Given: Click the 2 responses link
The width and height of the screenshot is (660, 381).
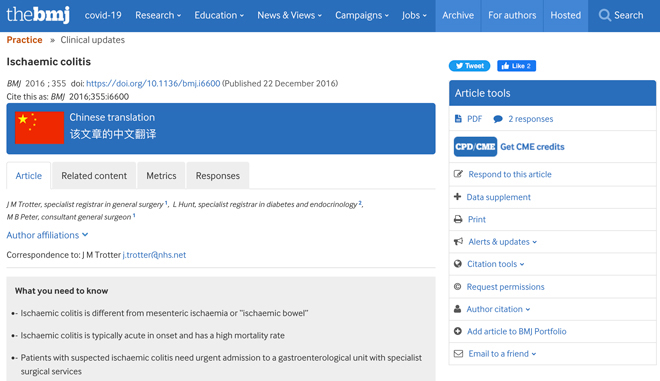Looking at the screenshot, I should click(x=530, y=119).
